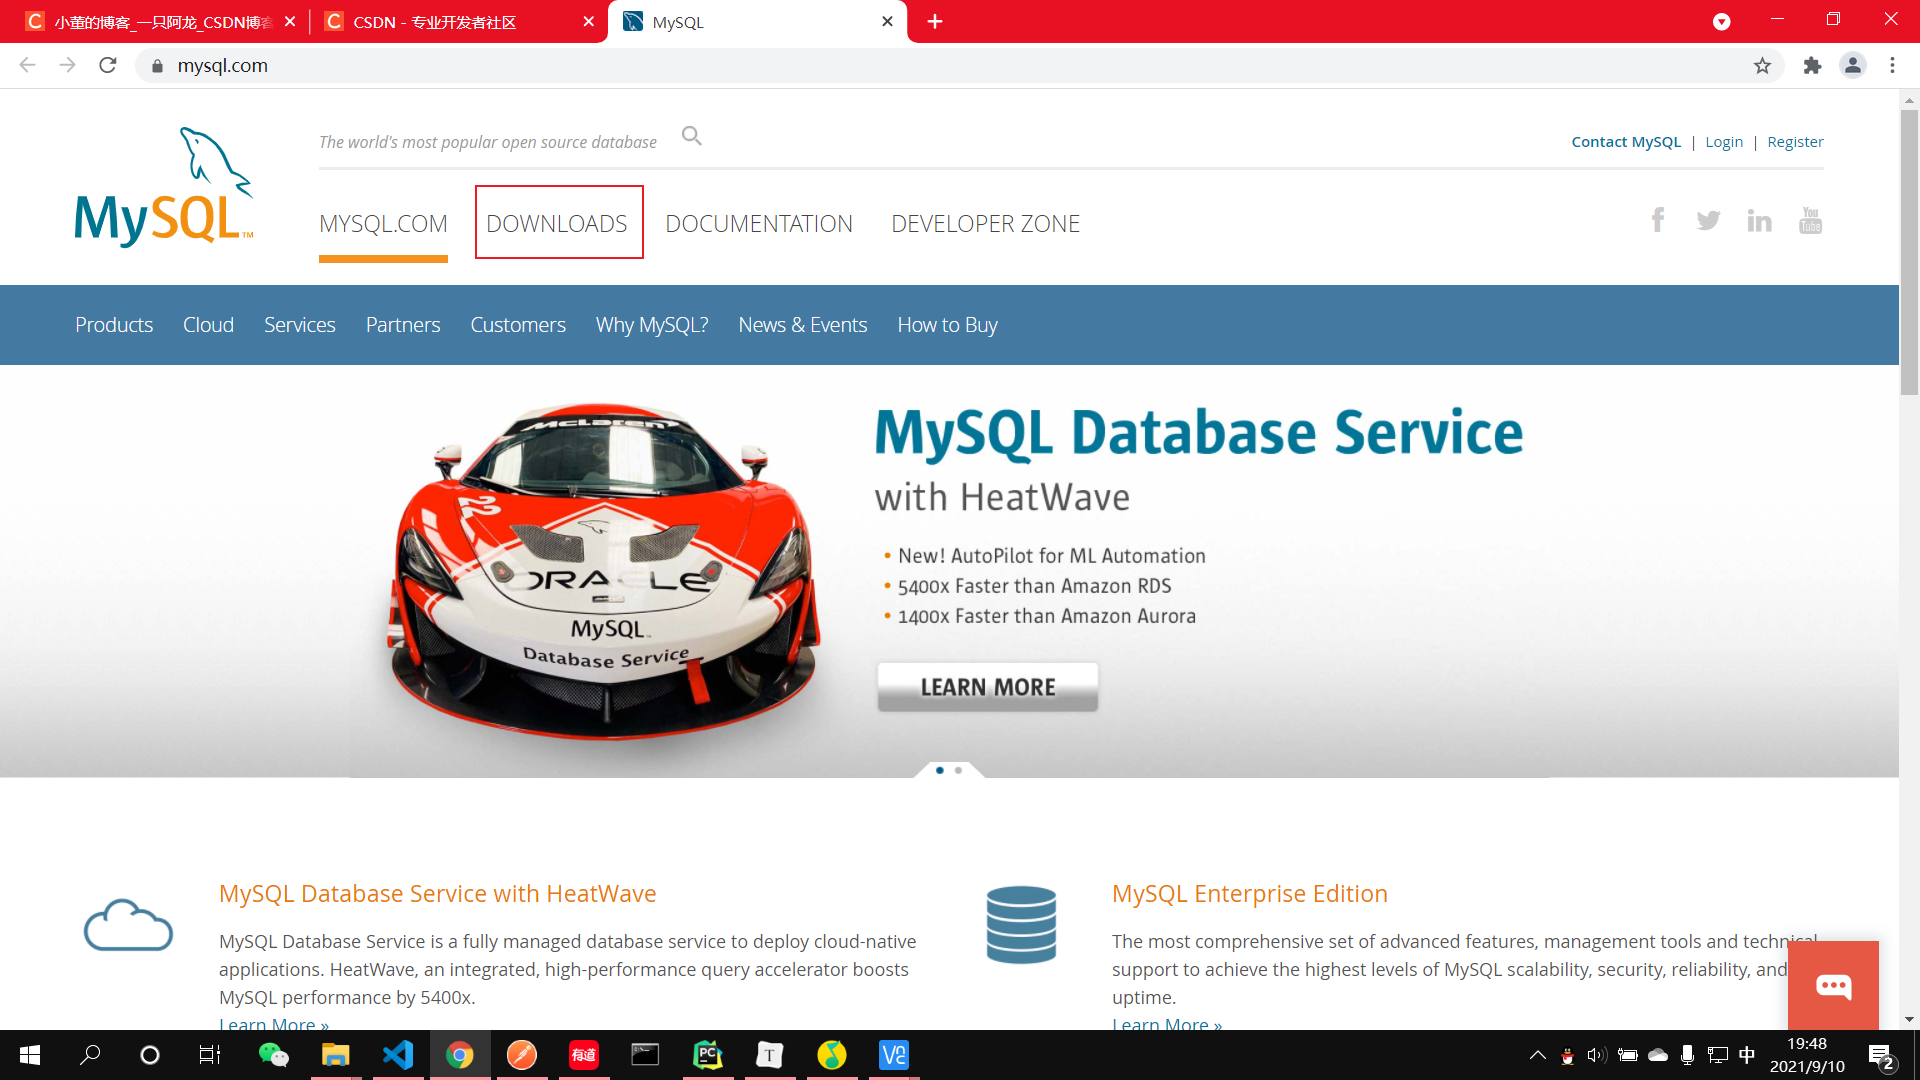Open Youdao dictionary from the taskbar
1920x1080 pixels.
584,1055
